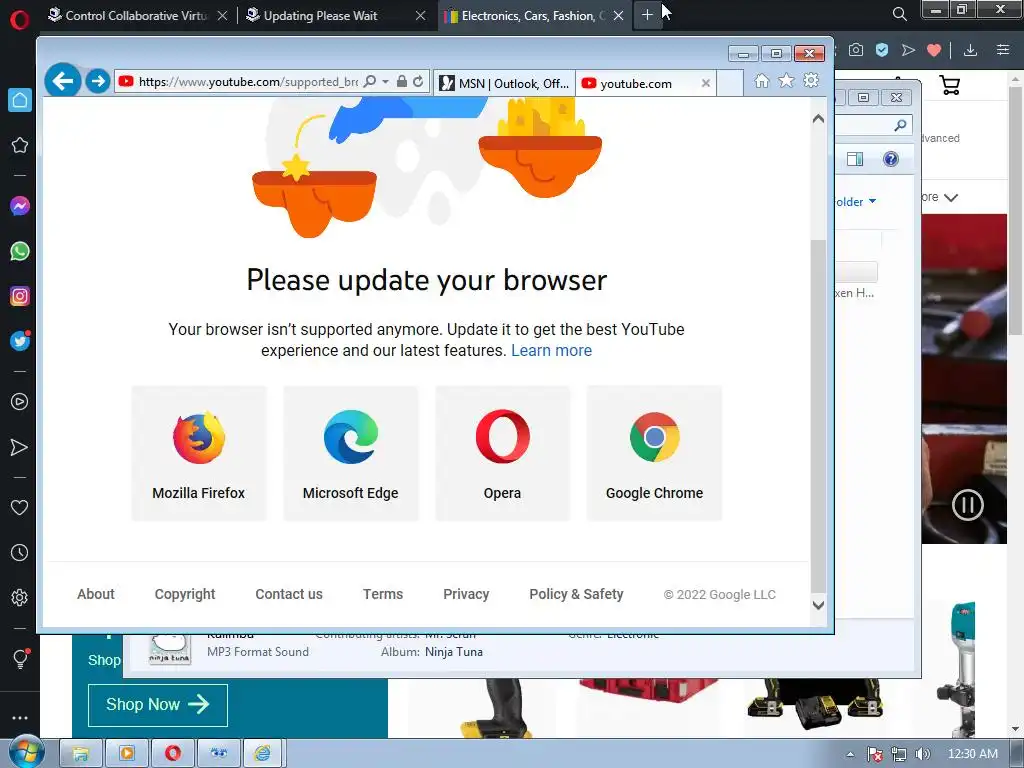Open the Terms footer link

tap(383, 594)
